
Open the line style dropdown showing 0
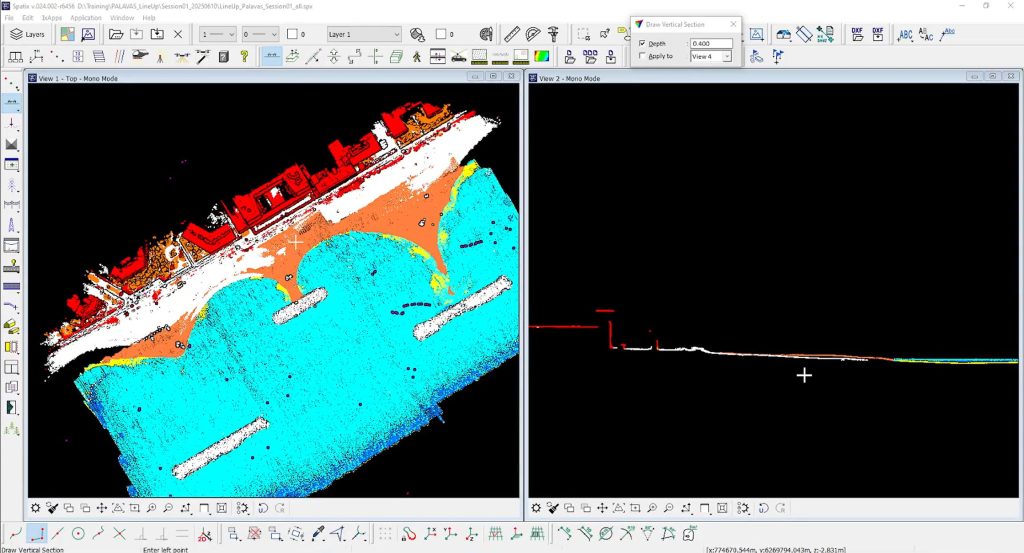pos(260,34)
